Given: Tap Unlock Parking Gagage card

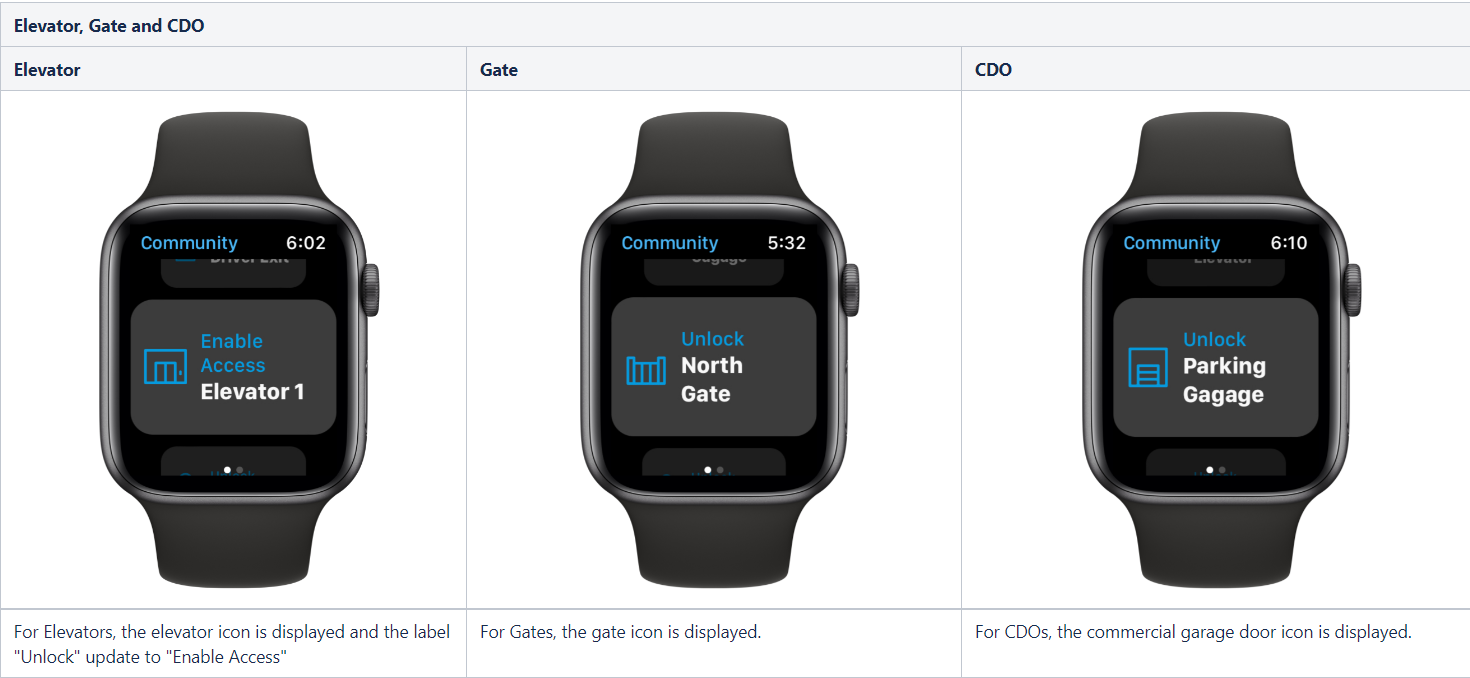Looking at the screenshot, I should [x=1216, y=367].
